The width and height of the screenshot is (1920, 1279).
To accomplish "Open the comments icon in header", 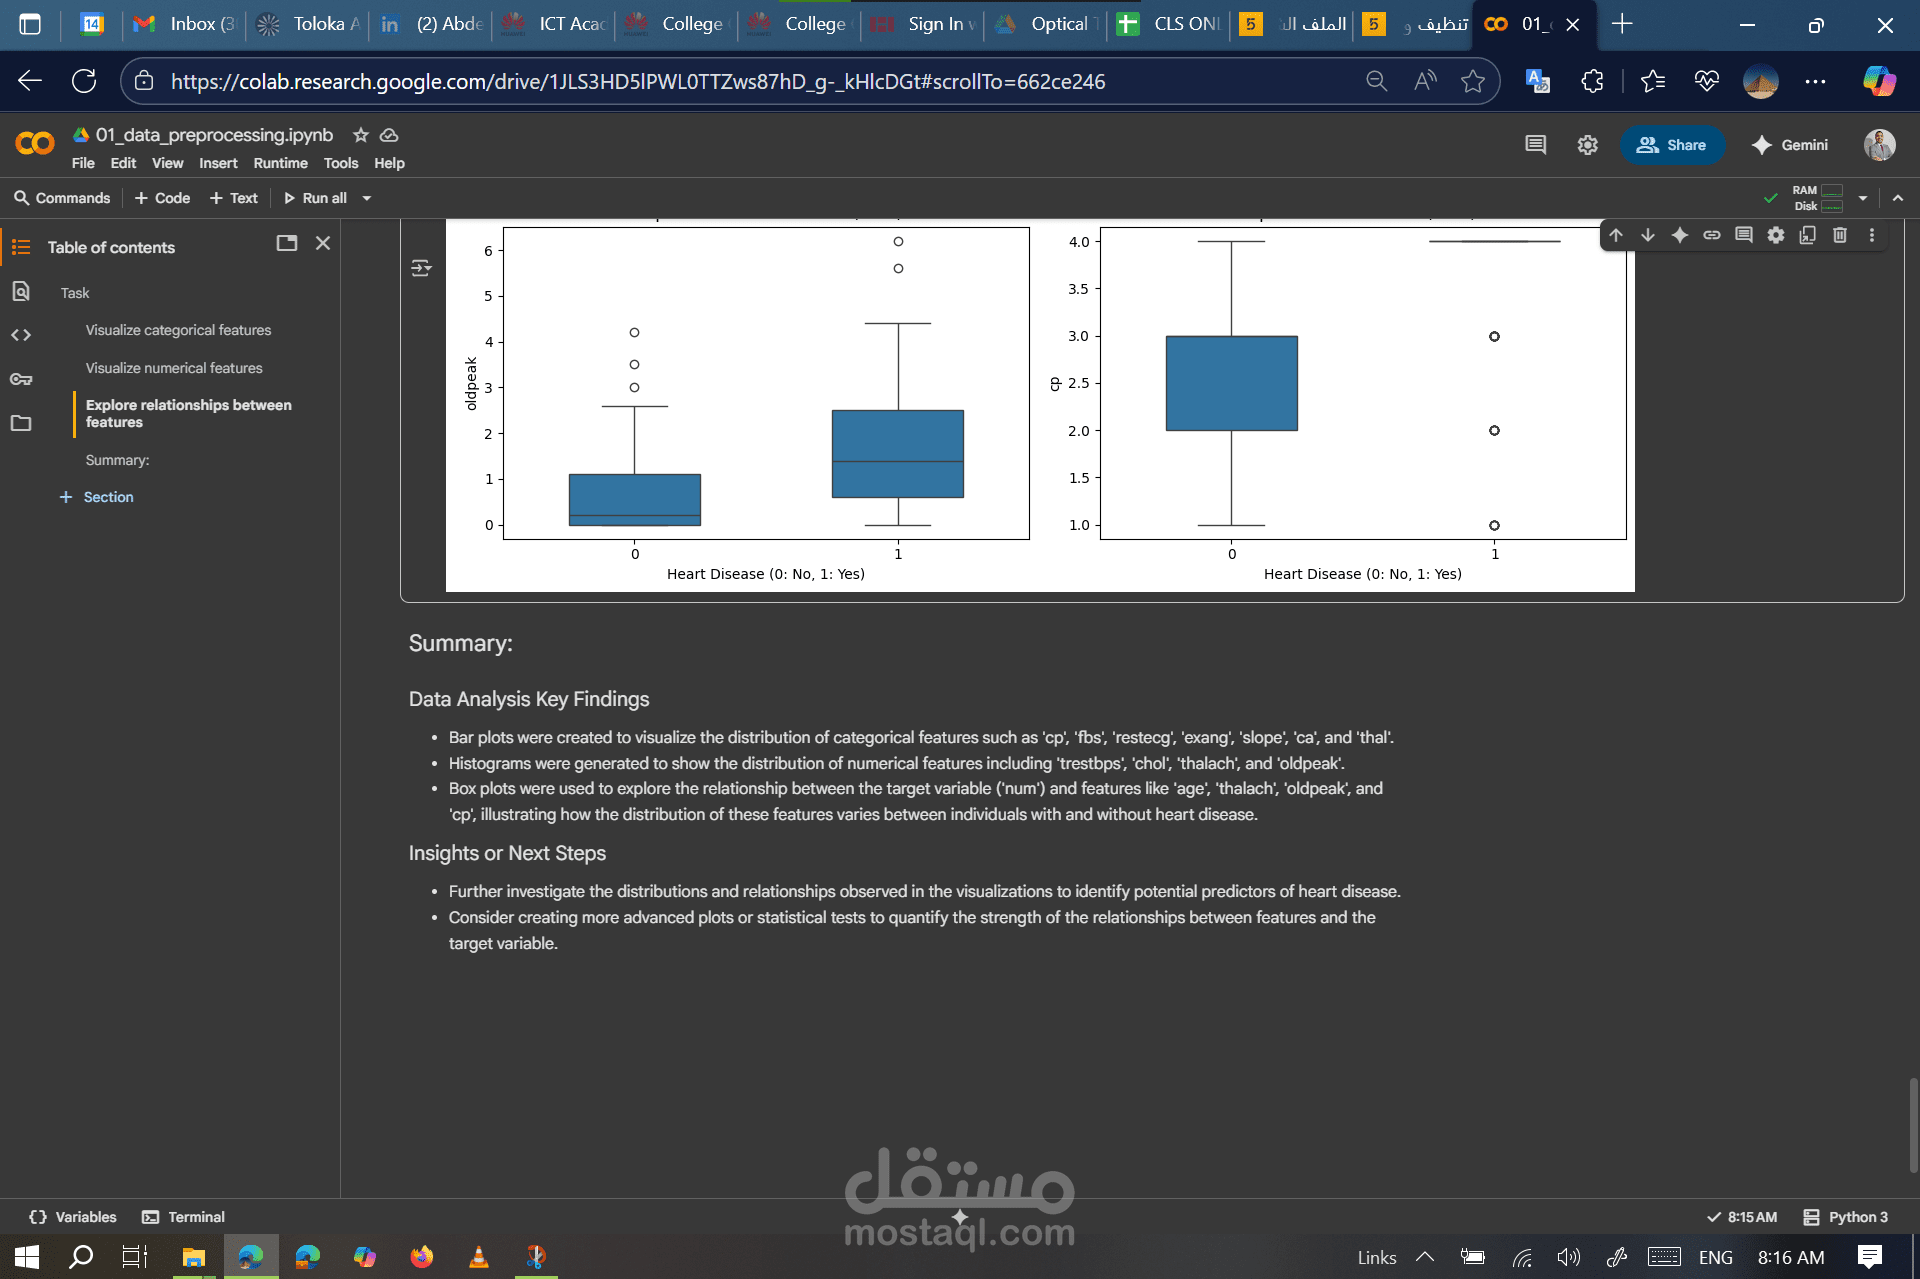I will [1535, 145].
